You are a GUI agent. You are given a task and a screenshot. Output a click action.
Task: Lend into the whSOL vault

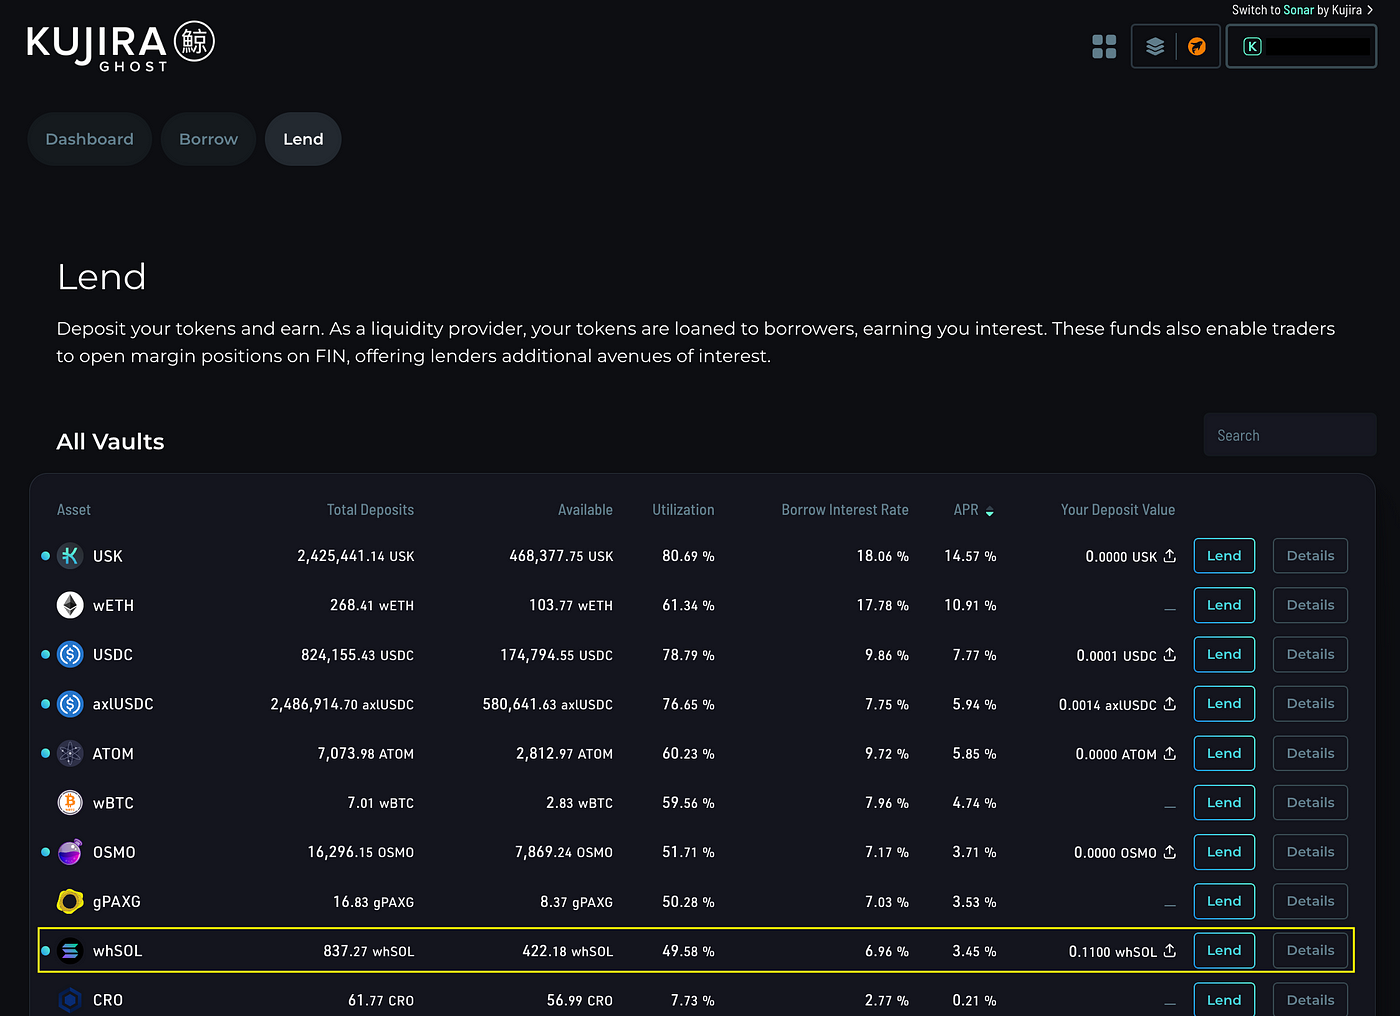[x=1224, y=951]
